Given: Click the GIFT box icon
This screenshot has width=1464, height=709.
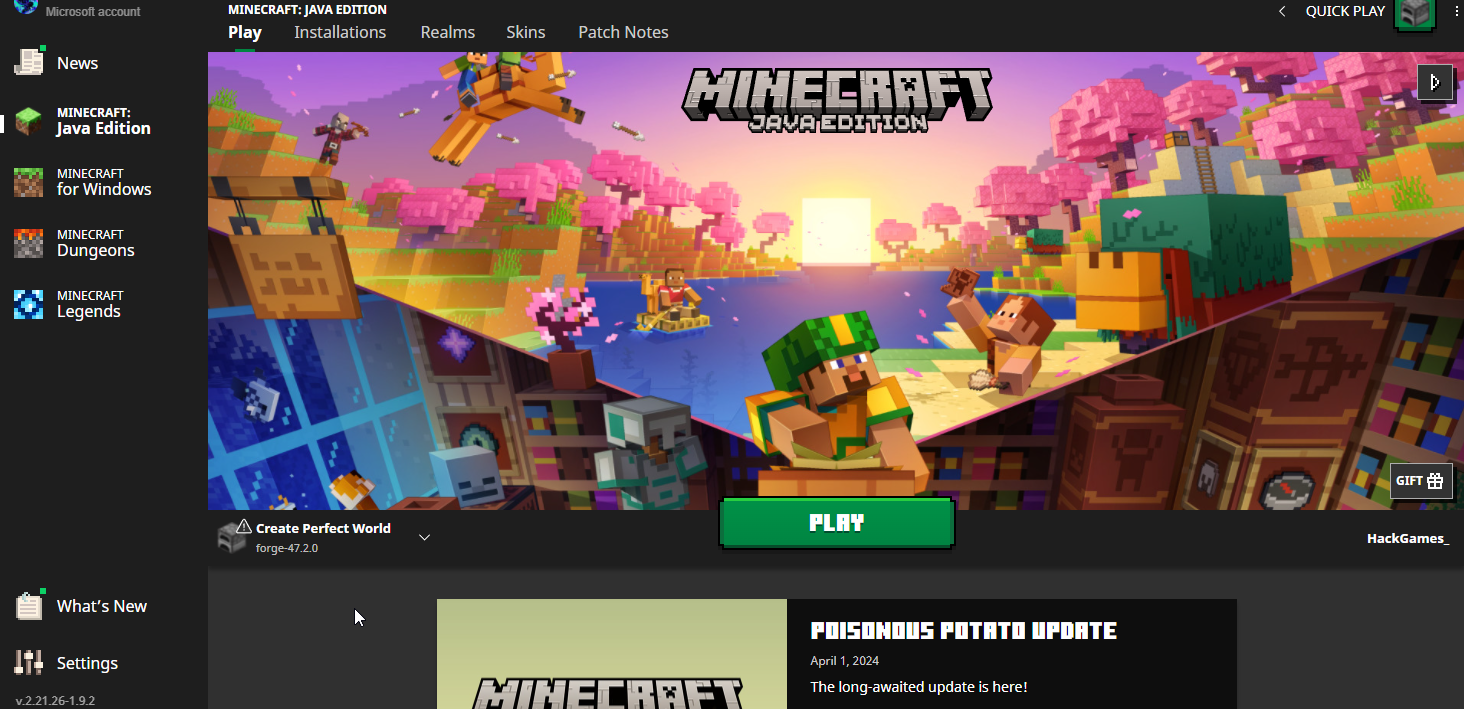Looking at the screenshot, I should click(1421, 481).
